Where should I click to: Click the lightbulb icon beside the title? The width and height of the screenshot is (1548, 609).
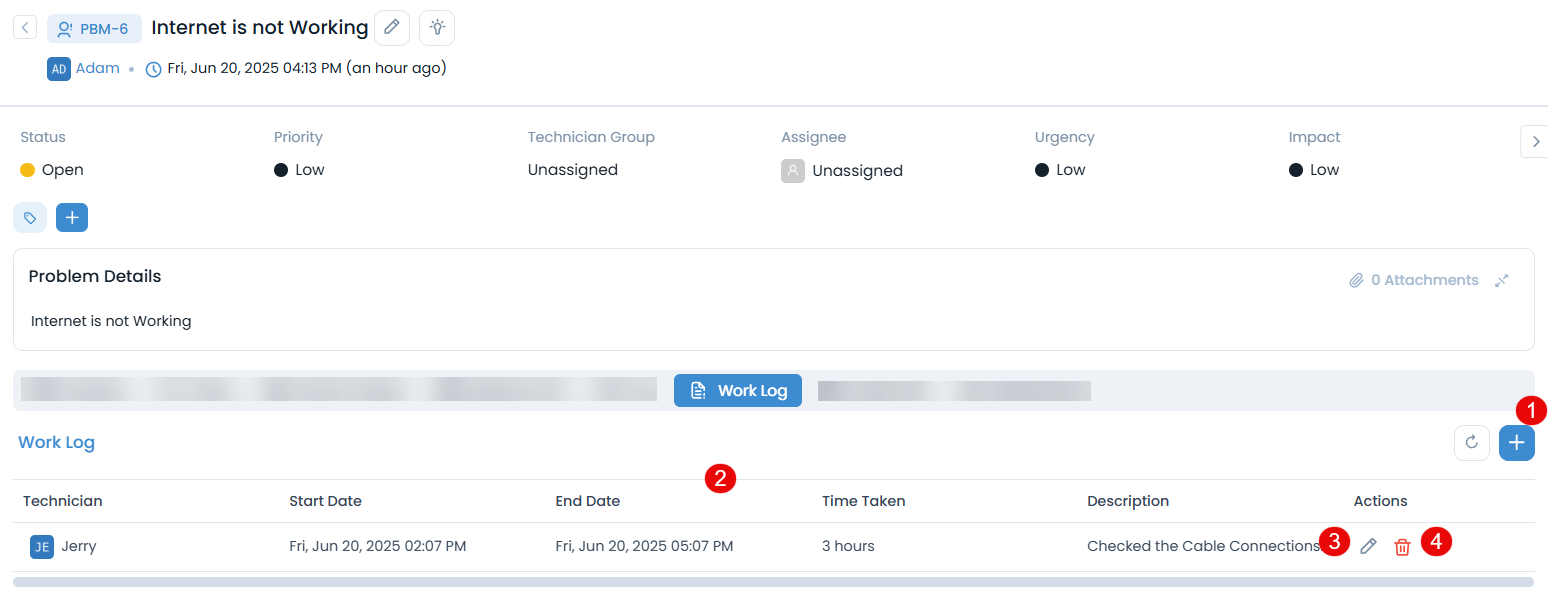click(x=437, y=28)
